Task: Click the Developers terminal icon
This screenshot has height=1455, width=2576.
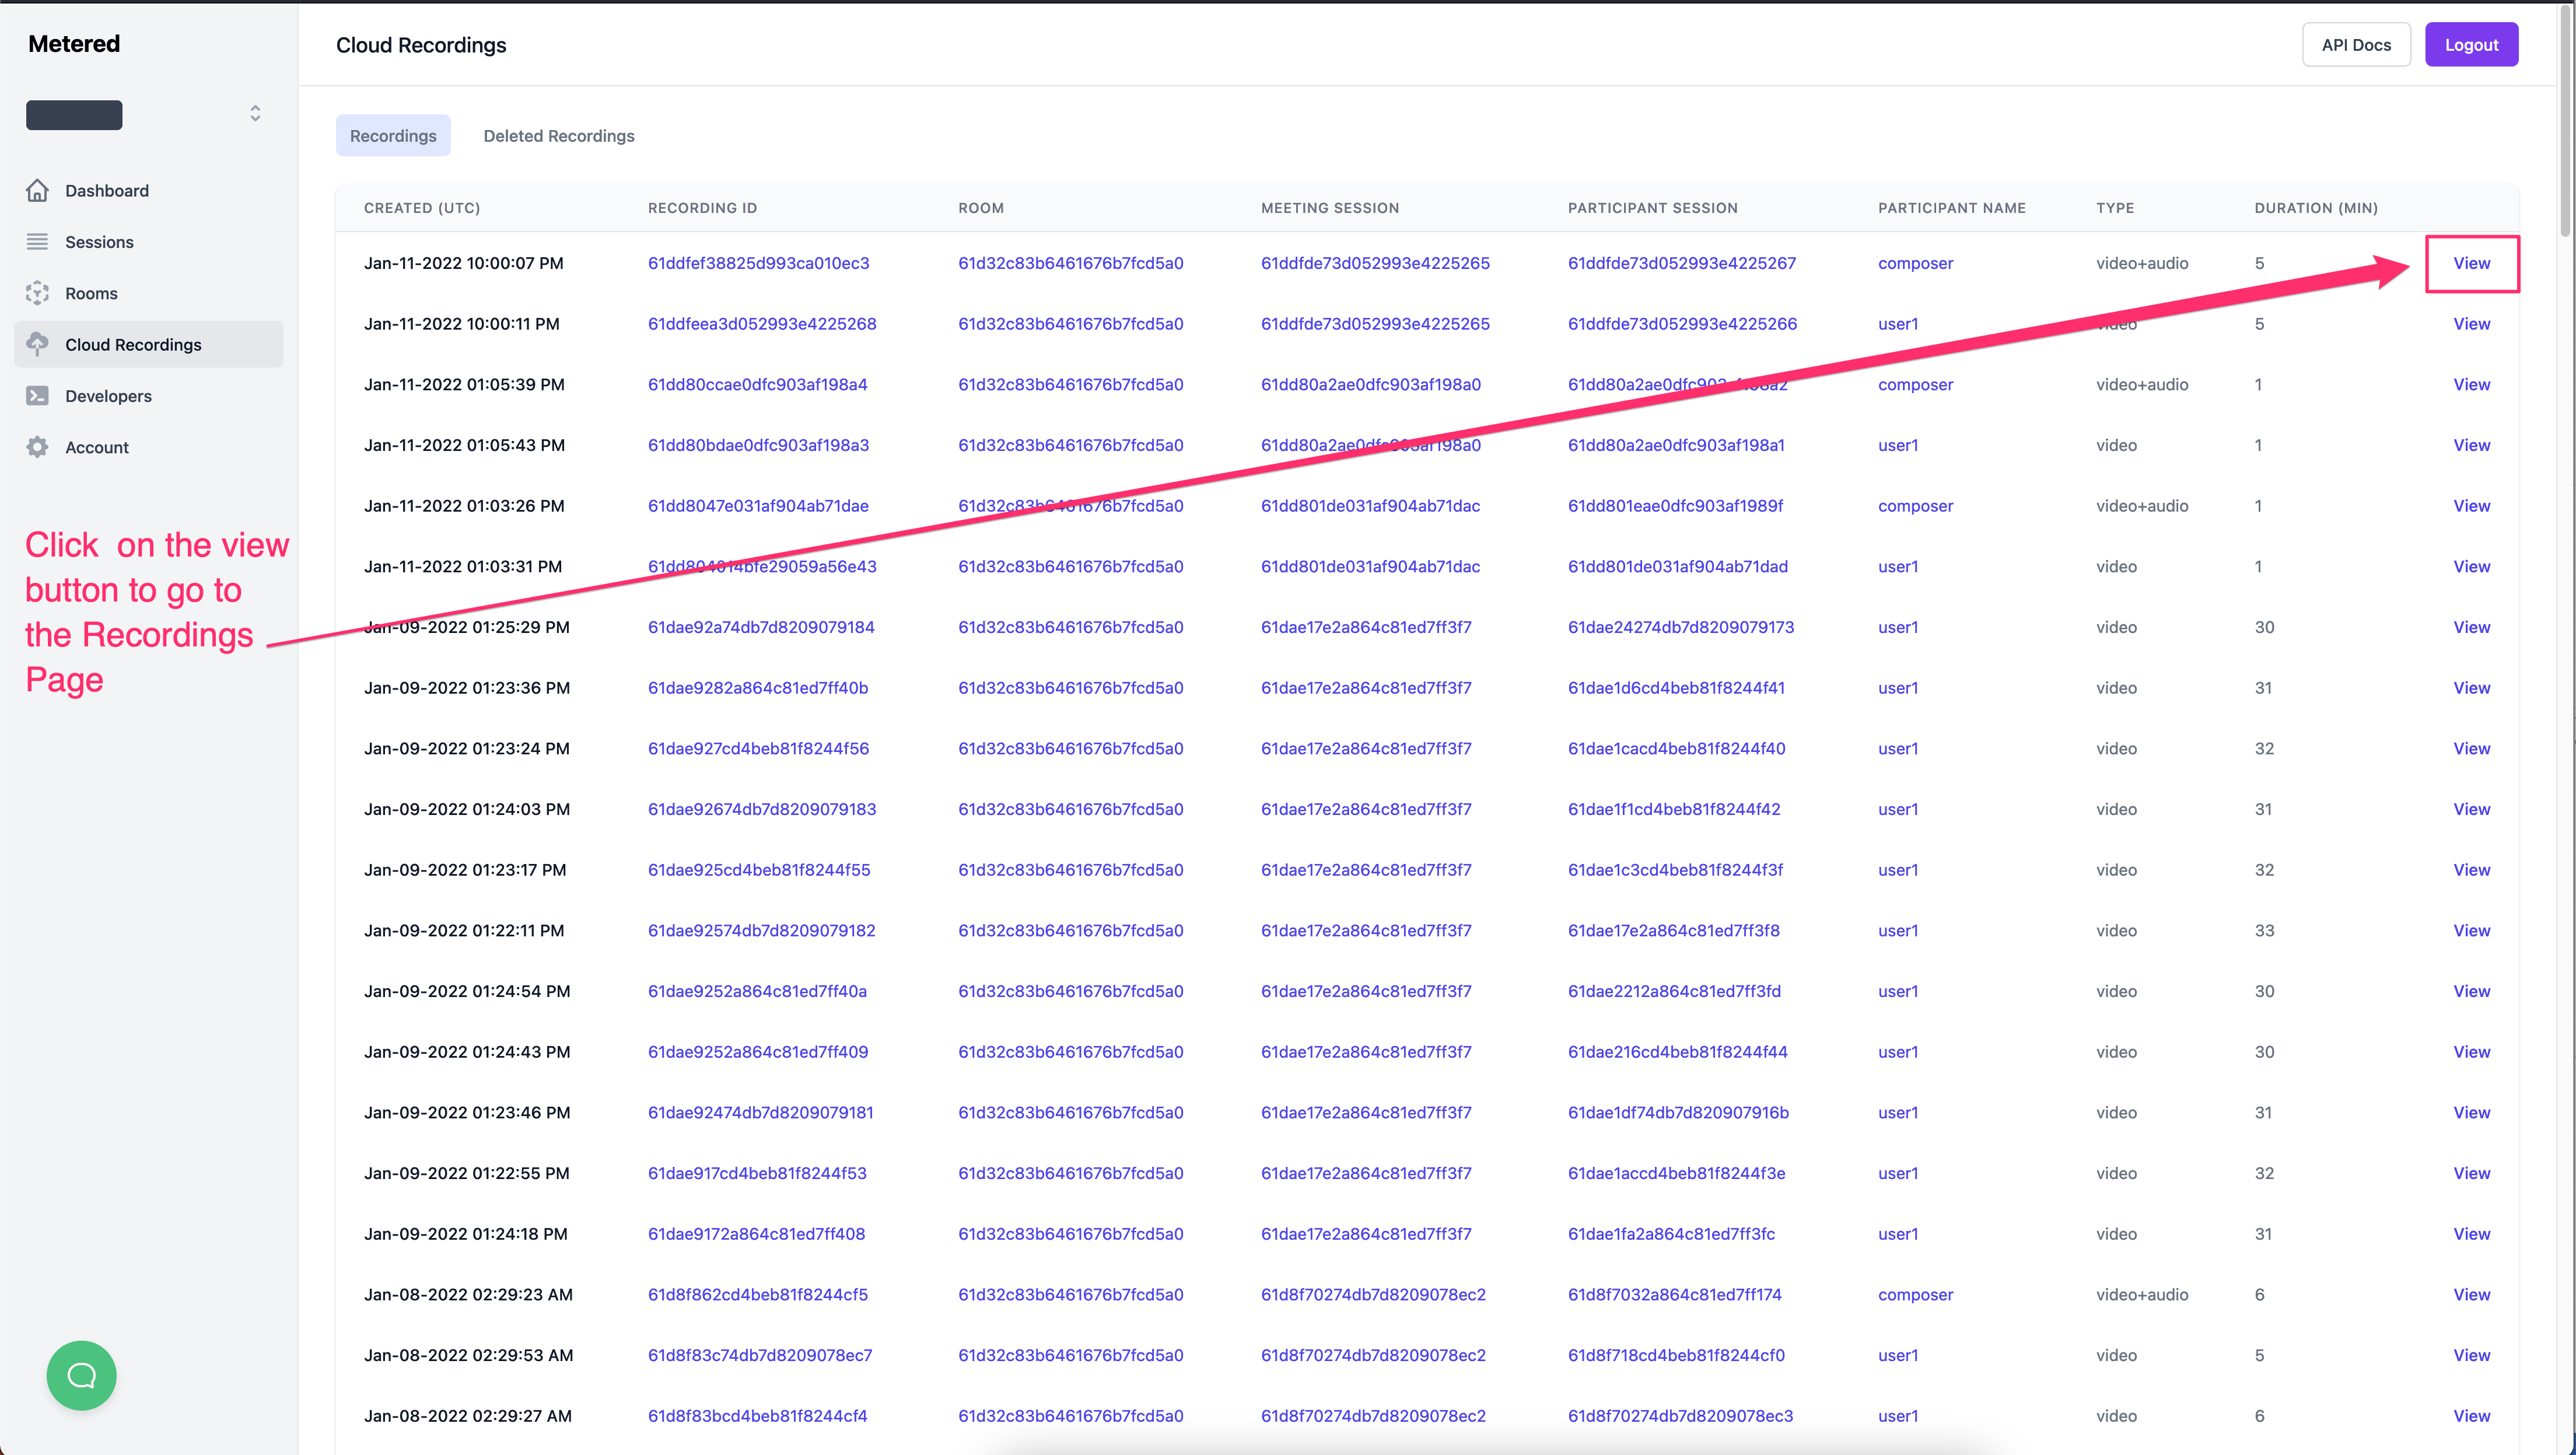Action: [37, 395]
